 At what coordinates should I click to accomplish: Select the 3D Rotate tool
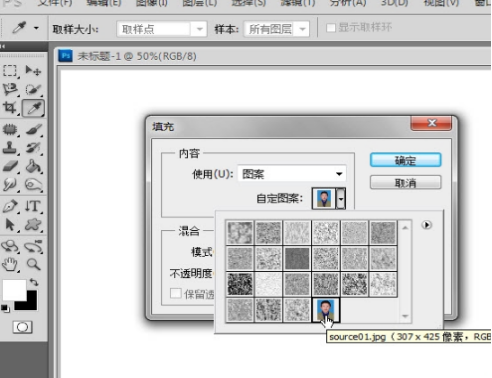pos(10,247)
